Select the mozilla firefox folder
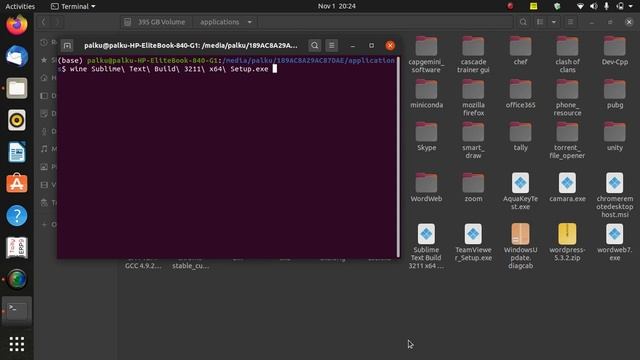The width and height of the screenshot is (640, 360). point(473,97)
